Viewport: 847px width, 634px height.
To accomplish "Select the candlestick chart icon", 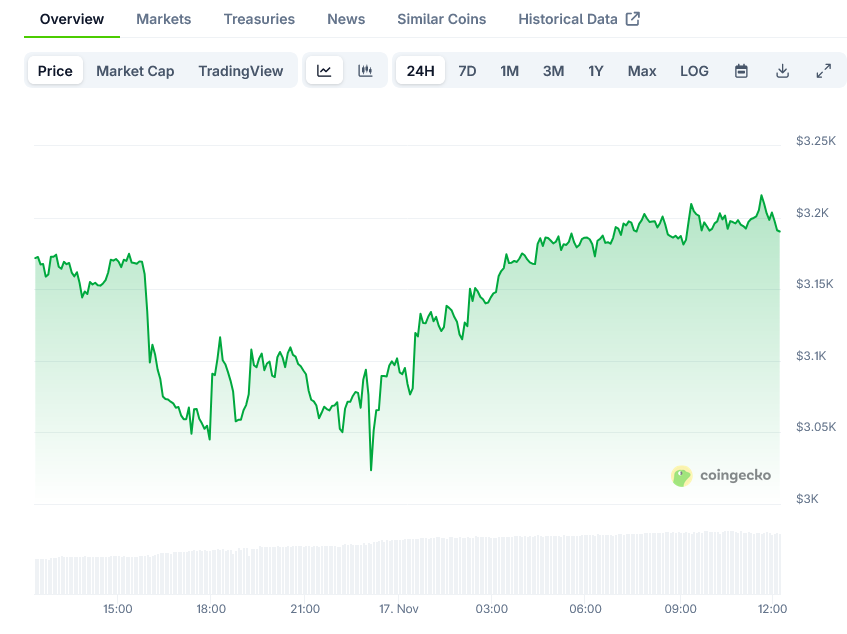I will (366, 70).
